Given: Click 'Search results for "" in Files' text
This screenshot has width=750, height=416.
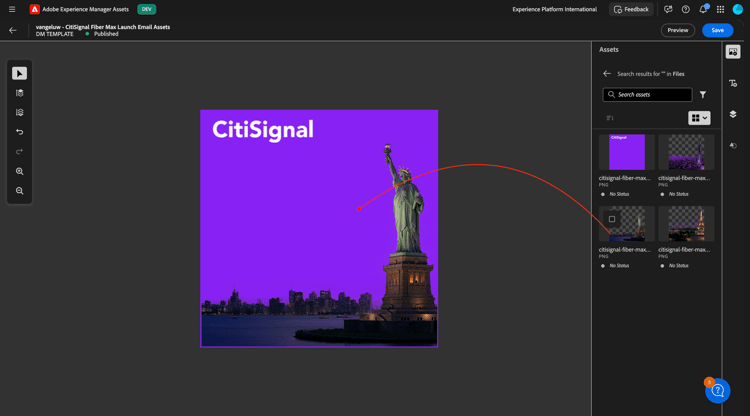Looking at the screenshot, I should pos(651,74).
